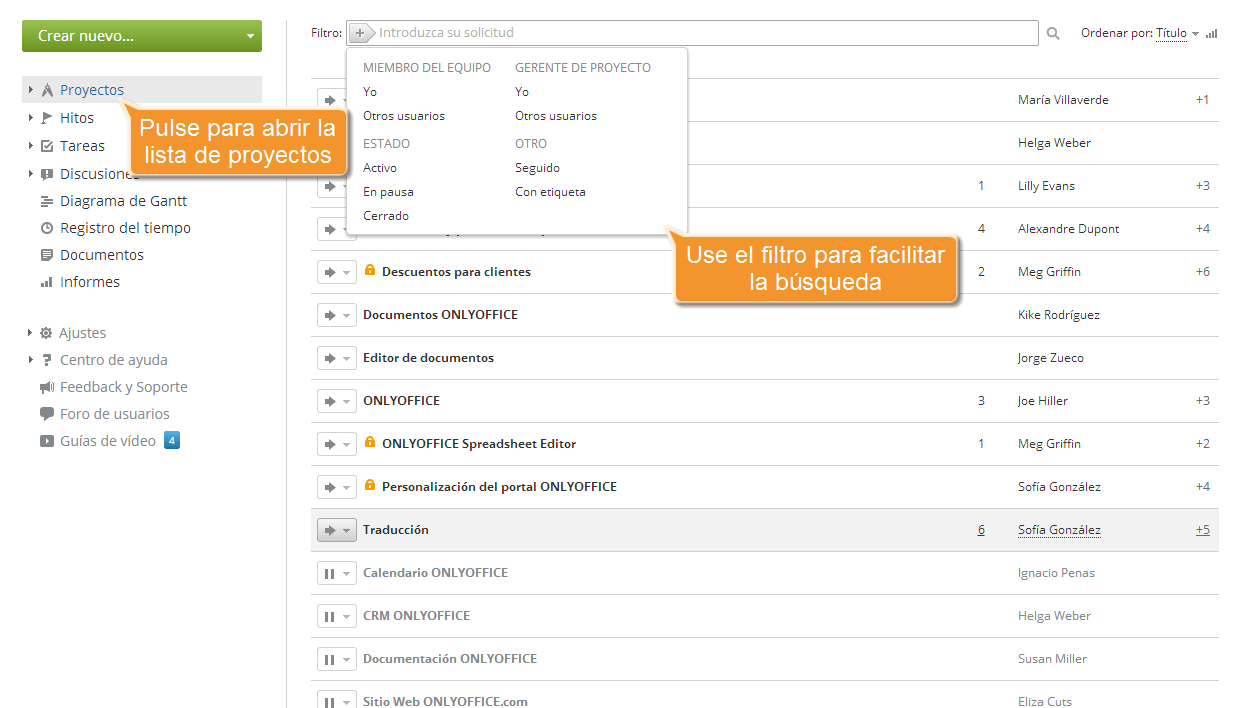Click the video guides badge showing 4

click(x=172, y=440)
